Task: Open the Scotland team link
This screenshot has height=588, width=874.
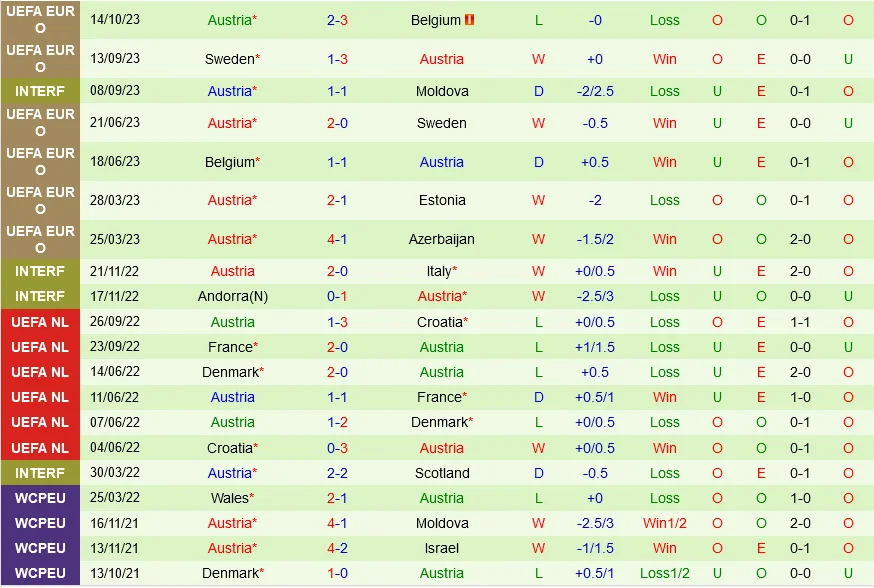Action: tap(442, 473)
